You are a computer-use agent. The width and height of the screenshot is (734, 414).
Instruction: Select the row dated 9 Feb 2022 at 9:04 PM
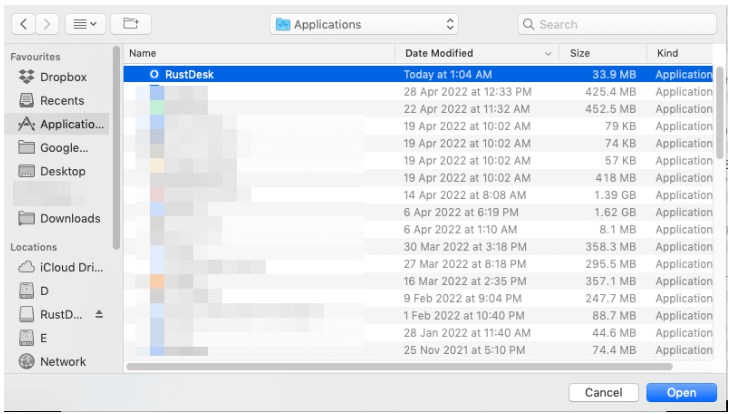418,298
